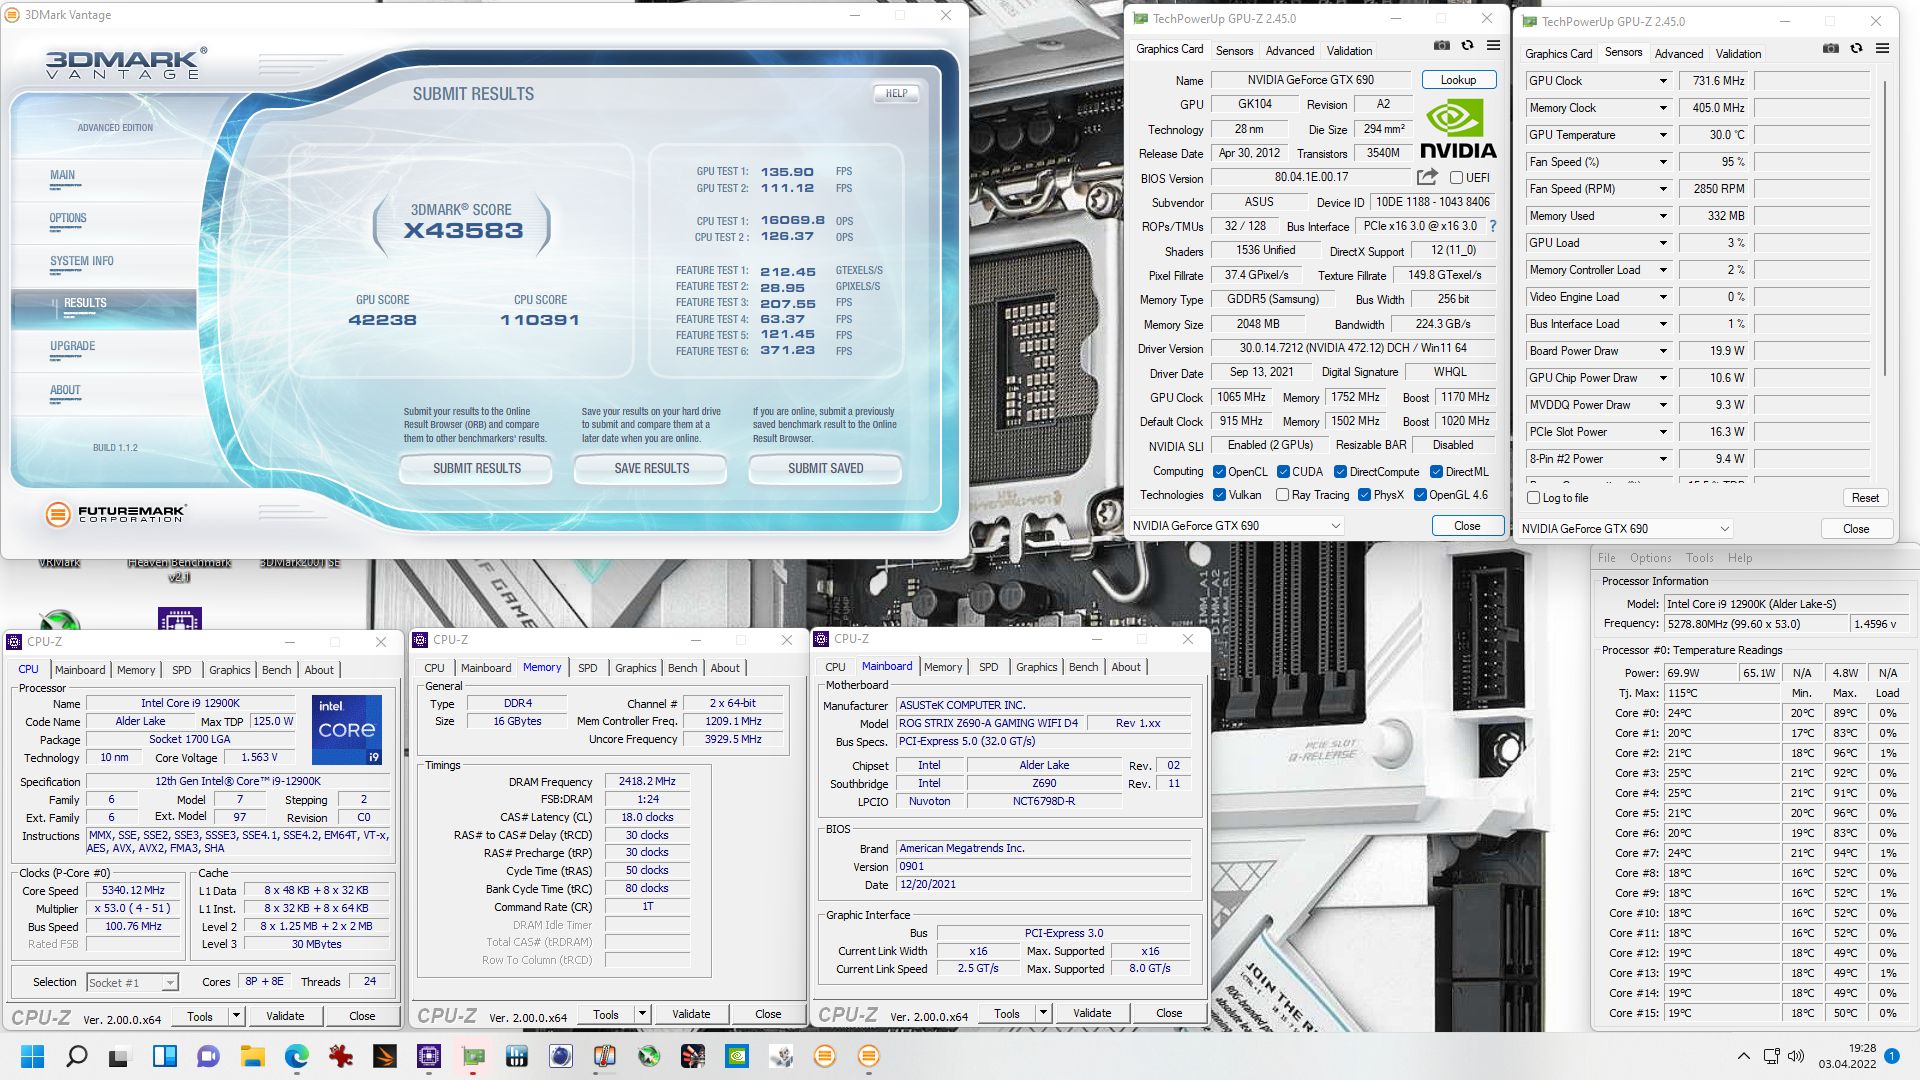The width and height of the screenshot is (1920, 1080).
Task: Click the BIOS version share/export icon
Action: click(x=1427, y=177)
